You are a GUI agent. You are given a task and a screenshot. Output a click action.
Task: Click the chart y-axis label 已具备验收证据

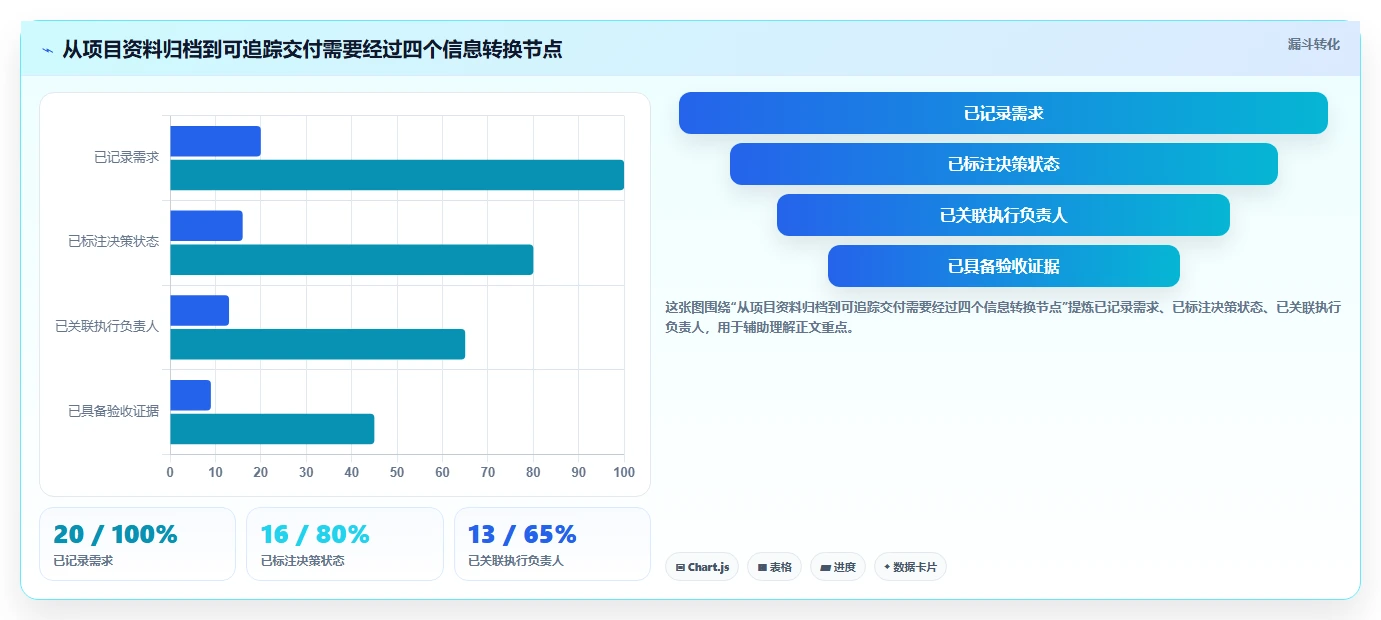pos(113,410)
